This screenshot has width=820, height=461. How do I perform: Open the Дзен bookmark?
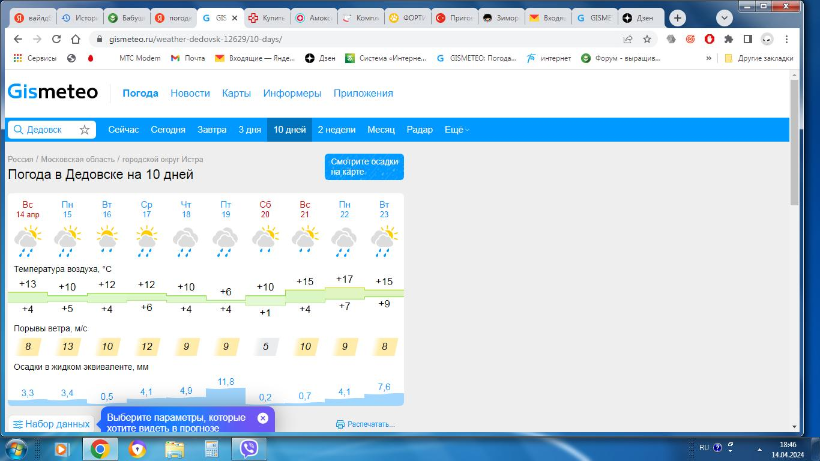(320, 58)
